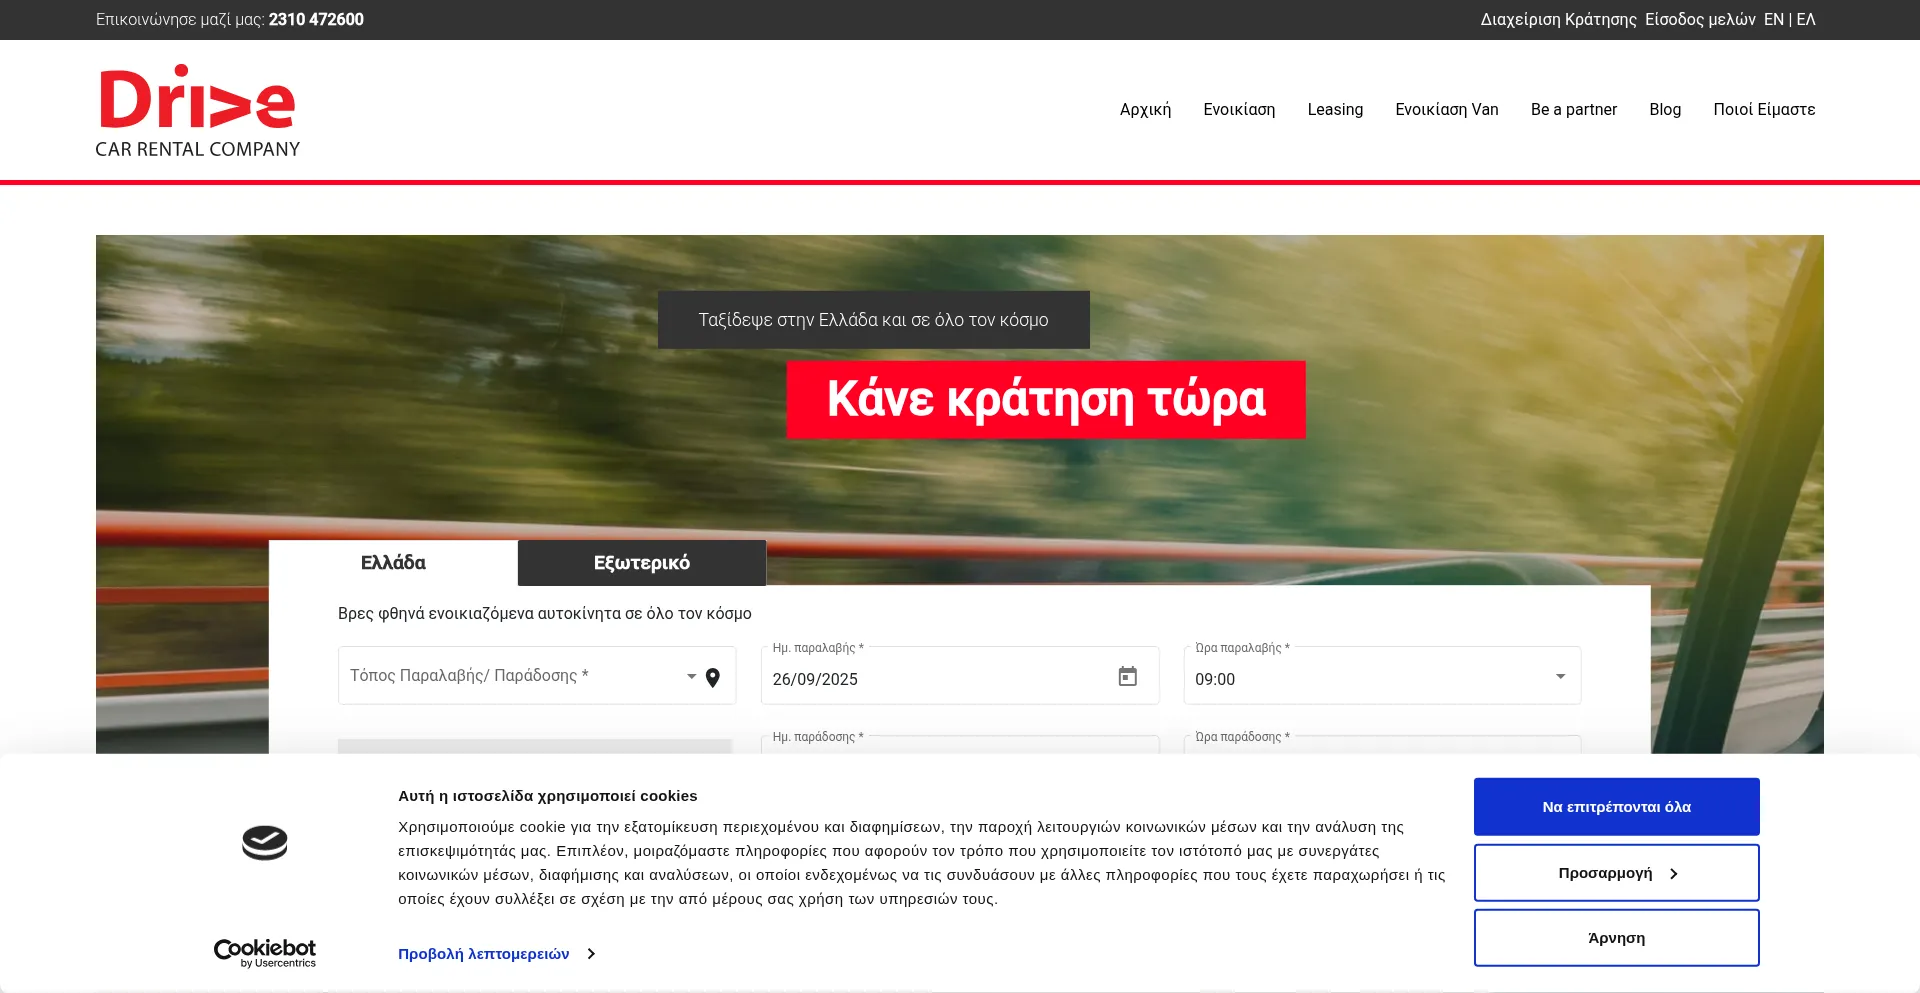
Task: Click the Drive car rental logo
Action: [197, 111]
